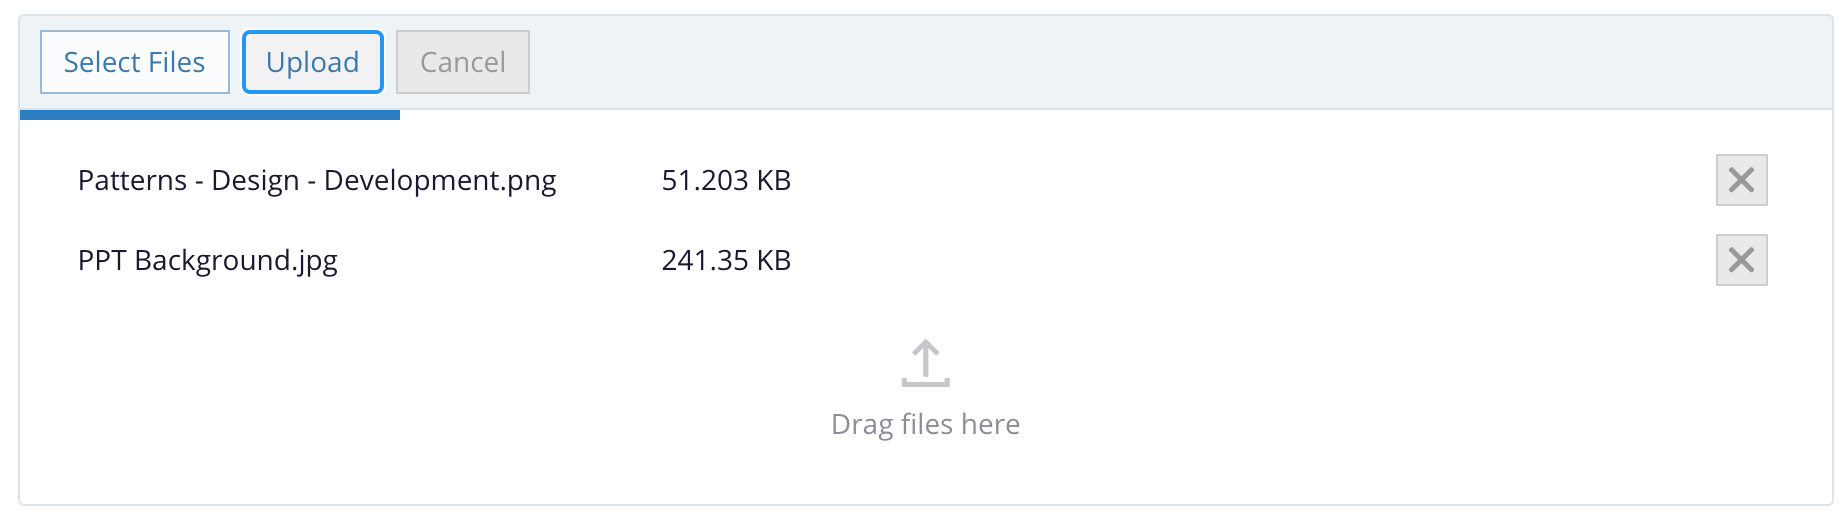Click the "Drag files here" text

point(925,425)
